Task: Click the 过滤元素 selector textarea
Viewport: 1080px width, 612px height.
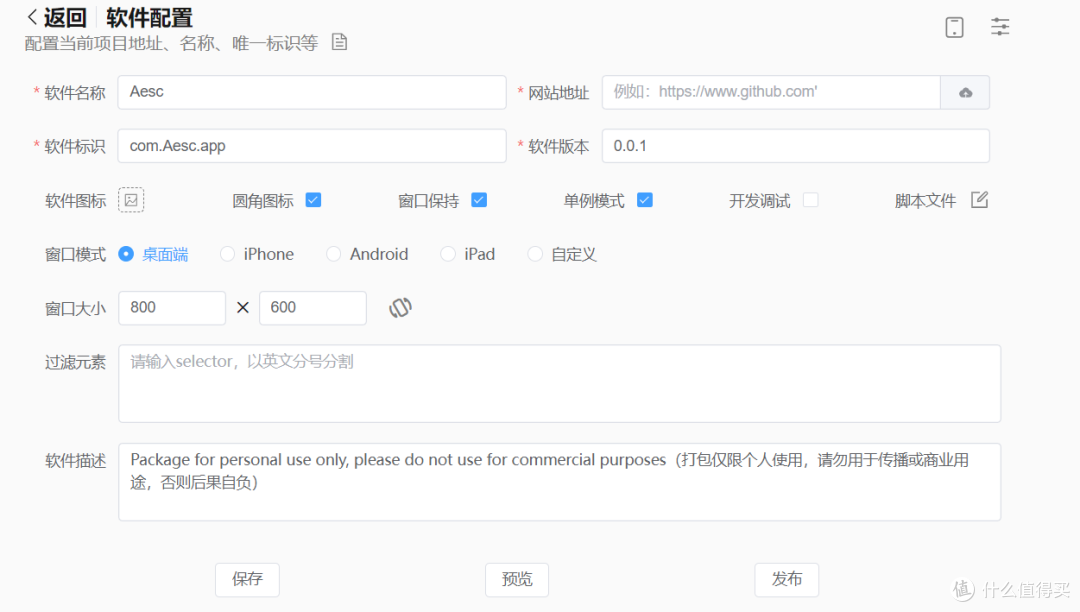Action: [x=559, y=383]
